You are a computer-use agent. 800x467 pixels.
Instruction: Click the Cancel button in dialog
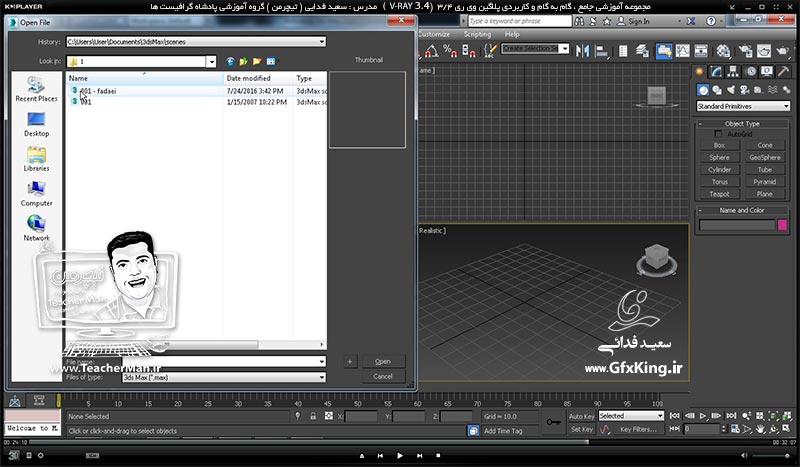point(383,377)
